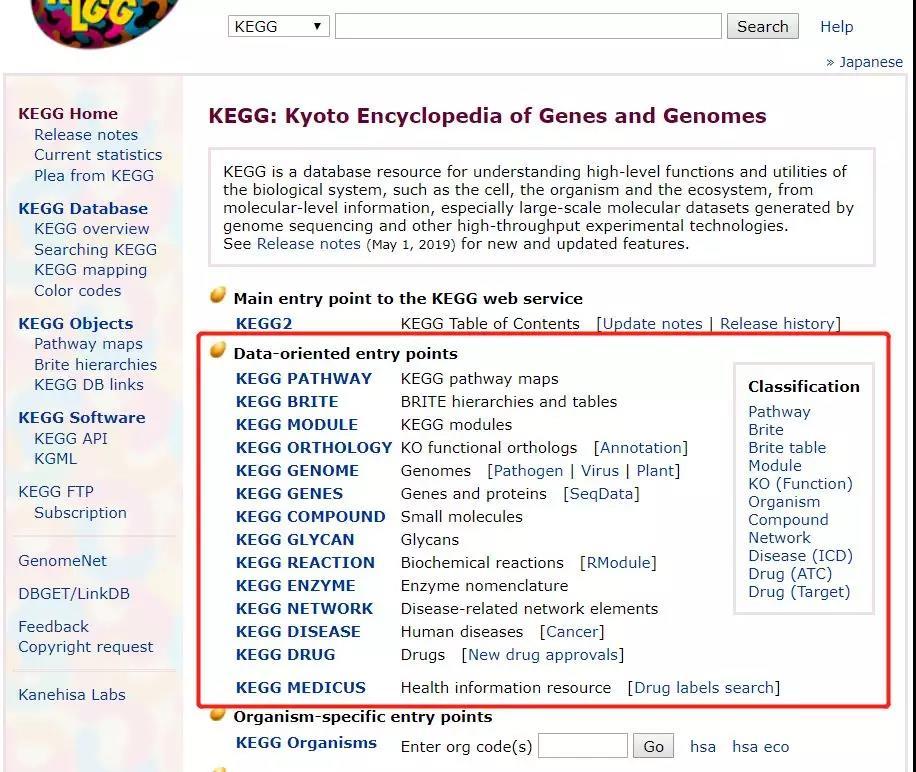Open the Update notes link
This screenshot has height=772, width=916.
(x=653, y=324)
